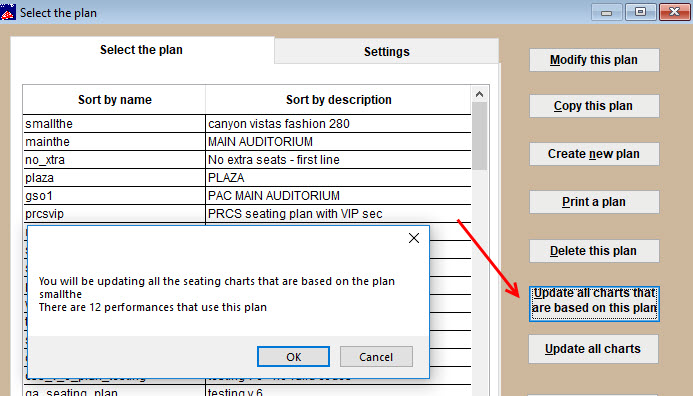Click the Update all charts button

593,349
